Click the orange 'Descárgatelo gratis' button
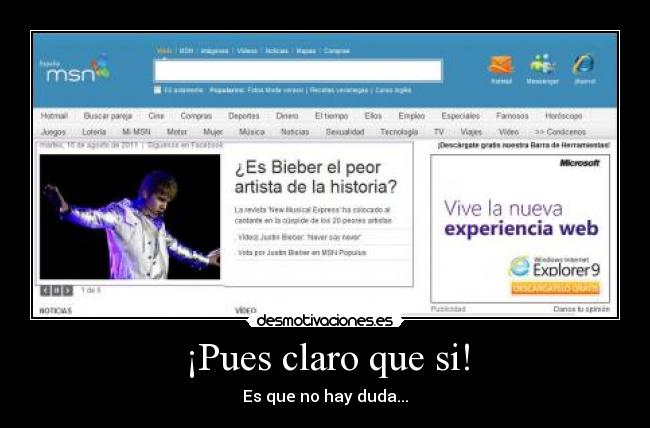Viewport: 650px width, 428px height. tap(555, 288)
